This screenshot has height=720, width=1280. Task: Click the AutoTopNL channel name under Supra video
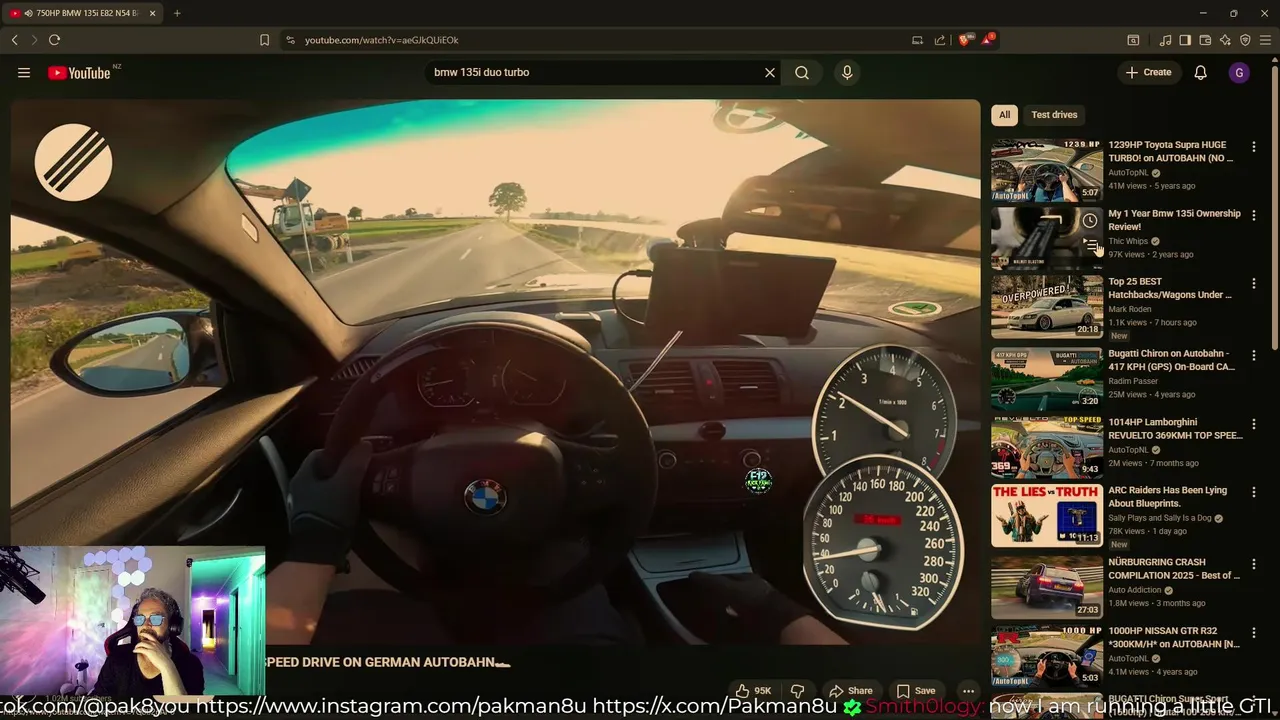(1128, 172)
